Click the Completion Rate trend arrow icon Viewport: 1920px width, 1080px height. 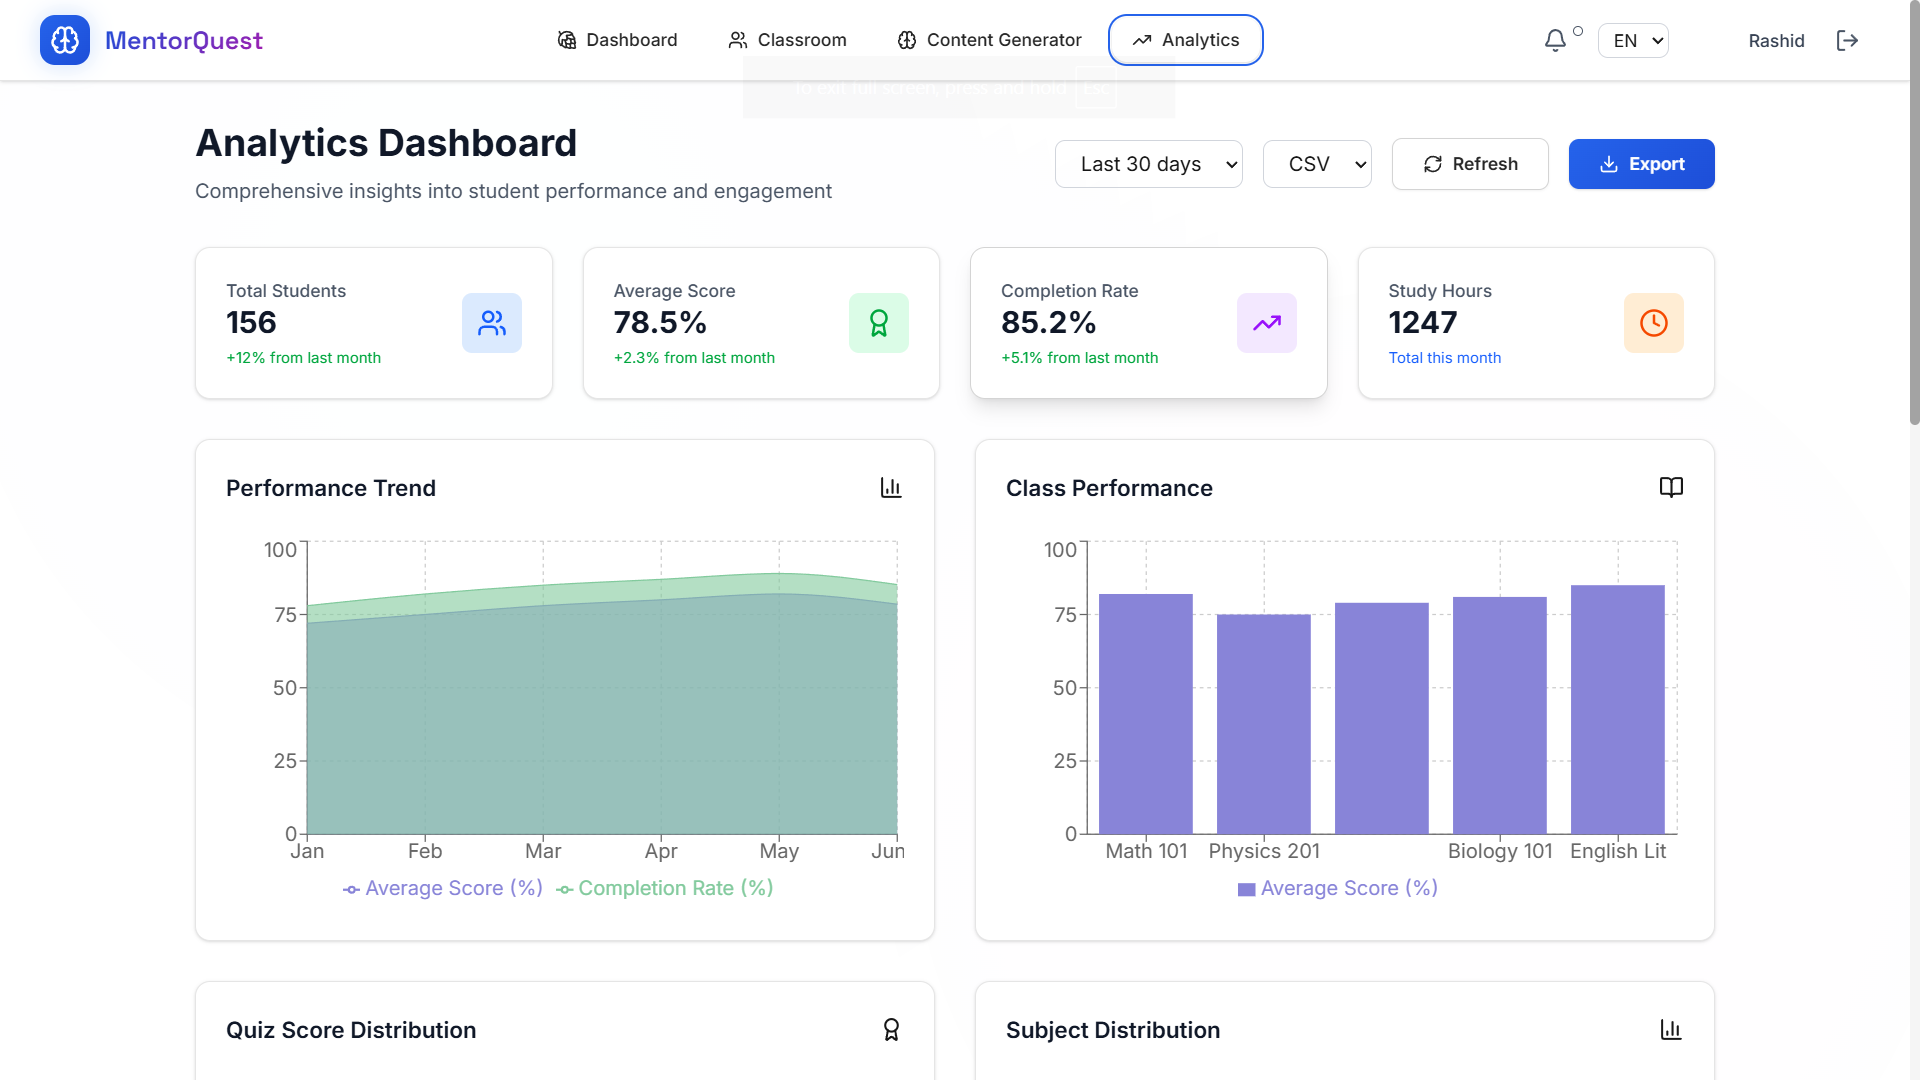point(1266,323)
